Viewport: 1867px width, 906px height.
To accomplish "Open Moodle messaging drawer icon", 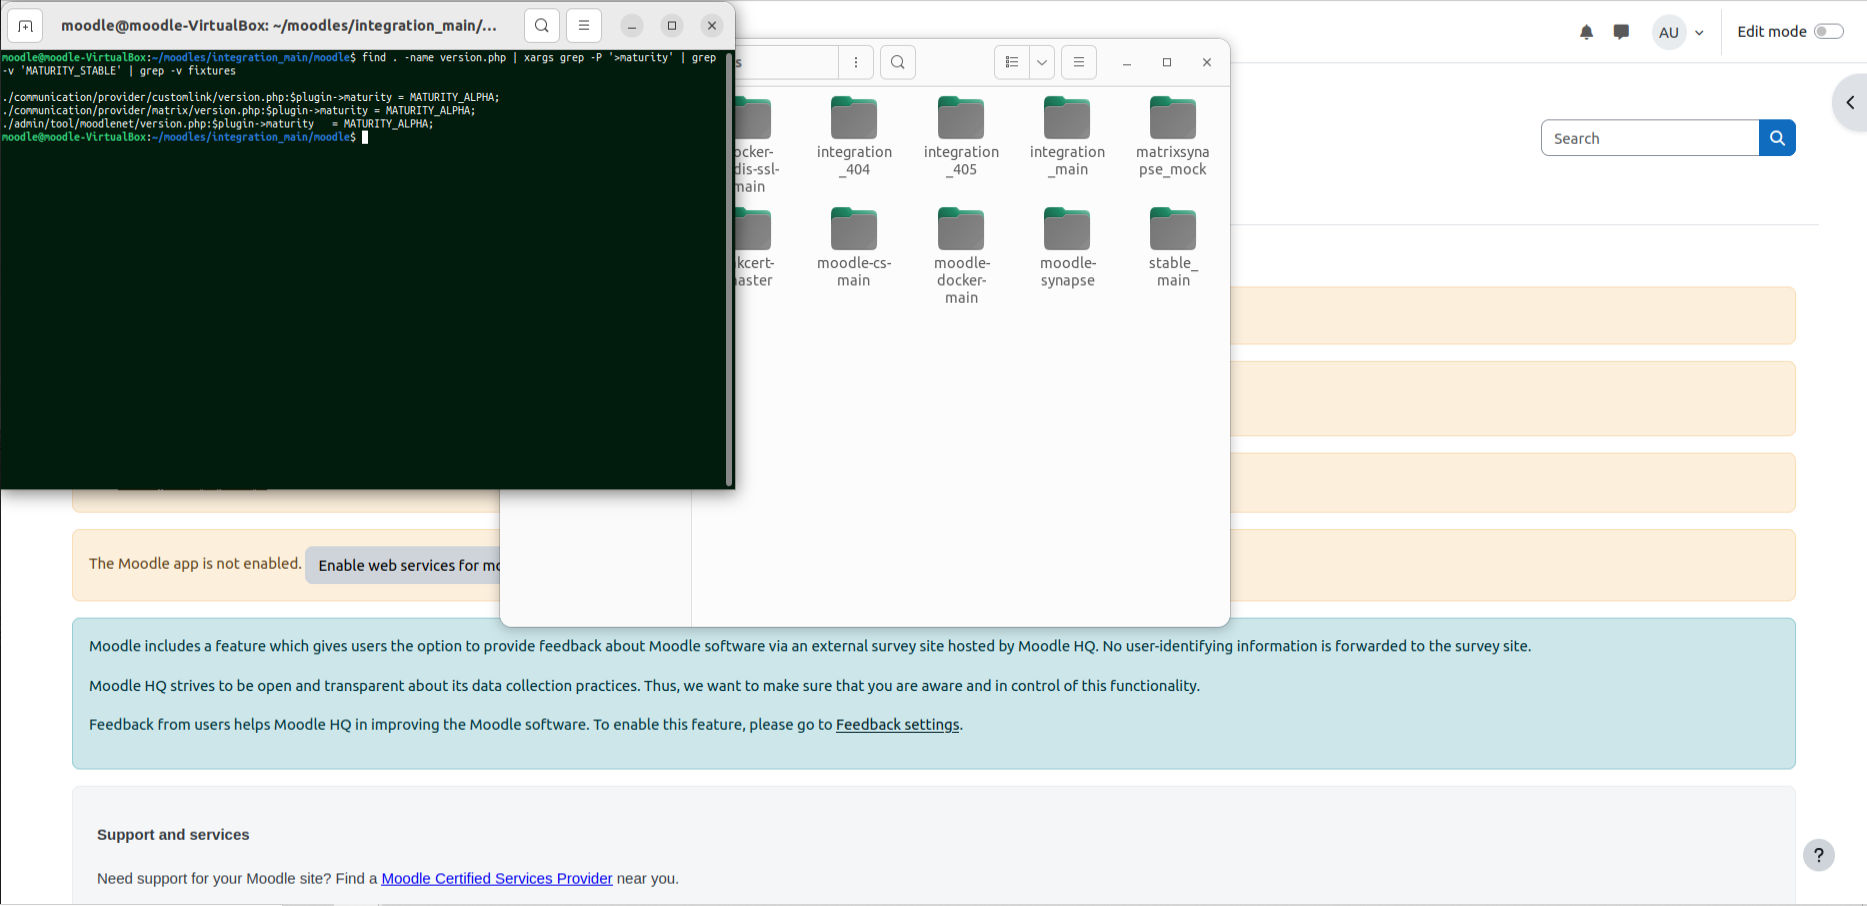I will [1621, 32].
